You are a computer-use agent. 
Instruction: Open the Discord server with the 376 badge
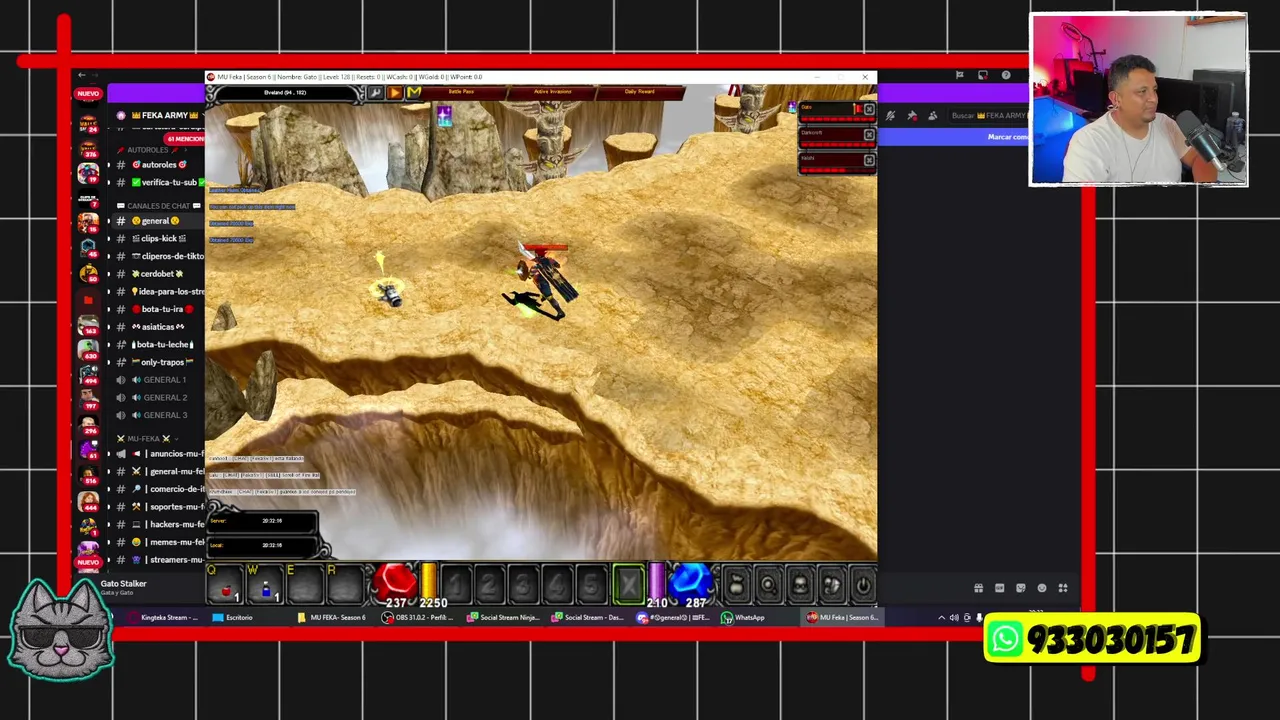click(x=88, y=149)
